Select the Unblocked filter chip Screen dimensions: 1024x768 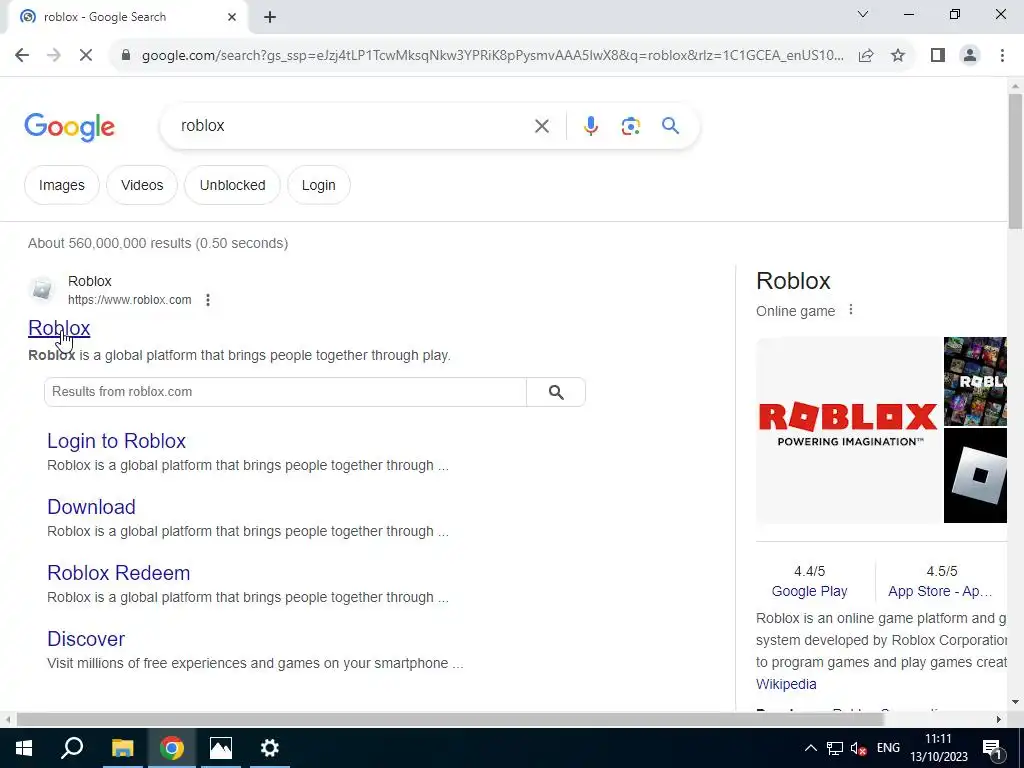[232, 185]
